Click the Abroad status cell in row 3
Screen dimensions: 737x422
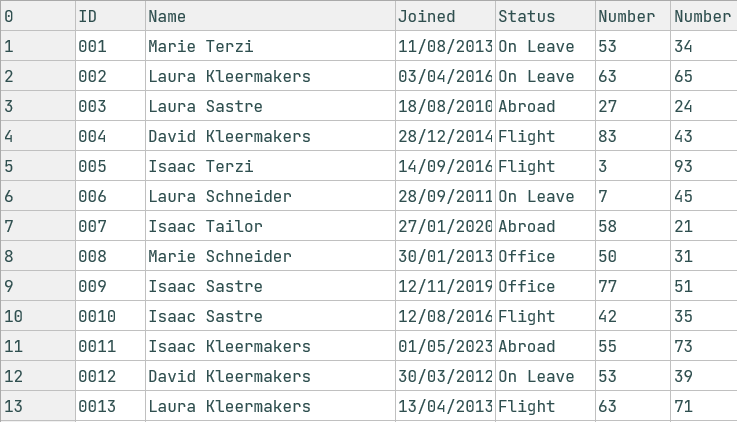[545, 106]
